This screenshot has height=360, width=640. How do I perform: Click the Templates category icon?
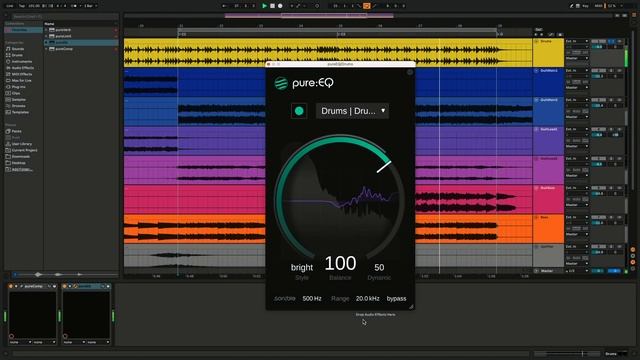[x=8, y=112]
